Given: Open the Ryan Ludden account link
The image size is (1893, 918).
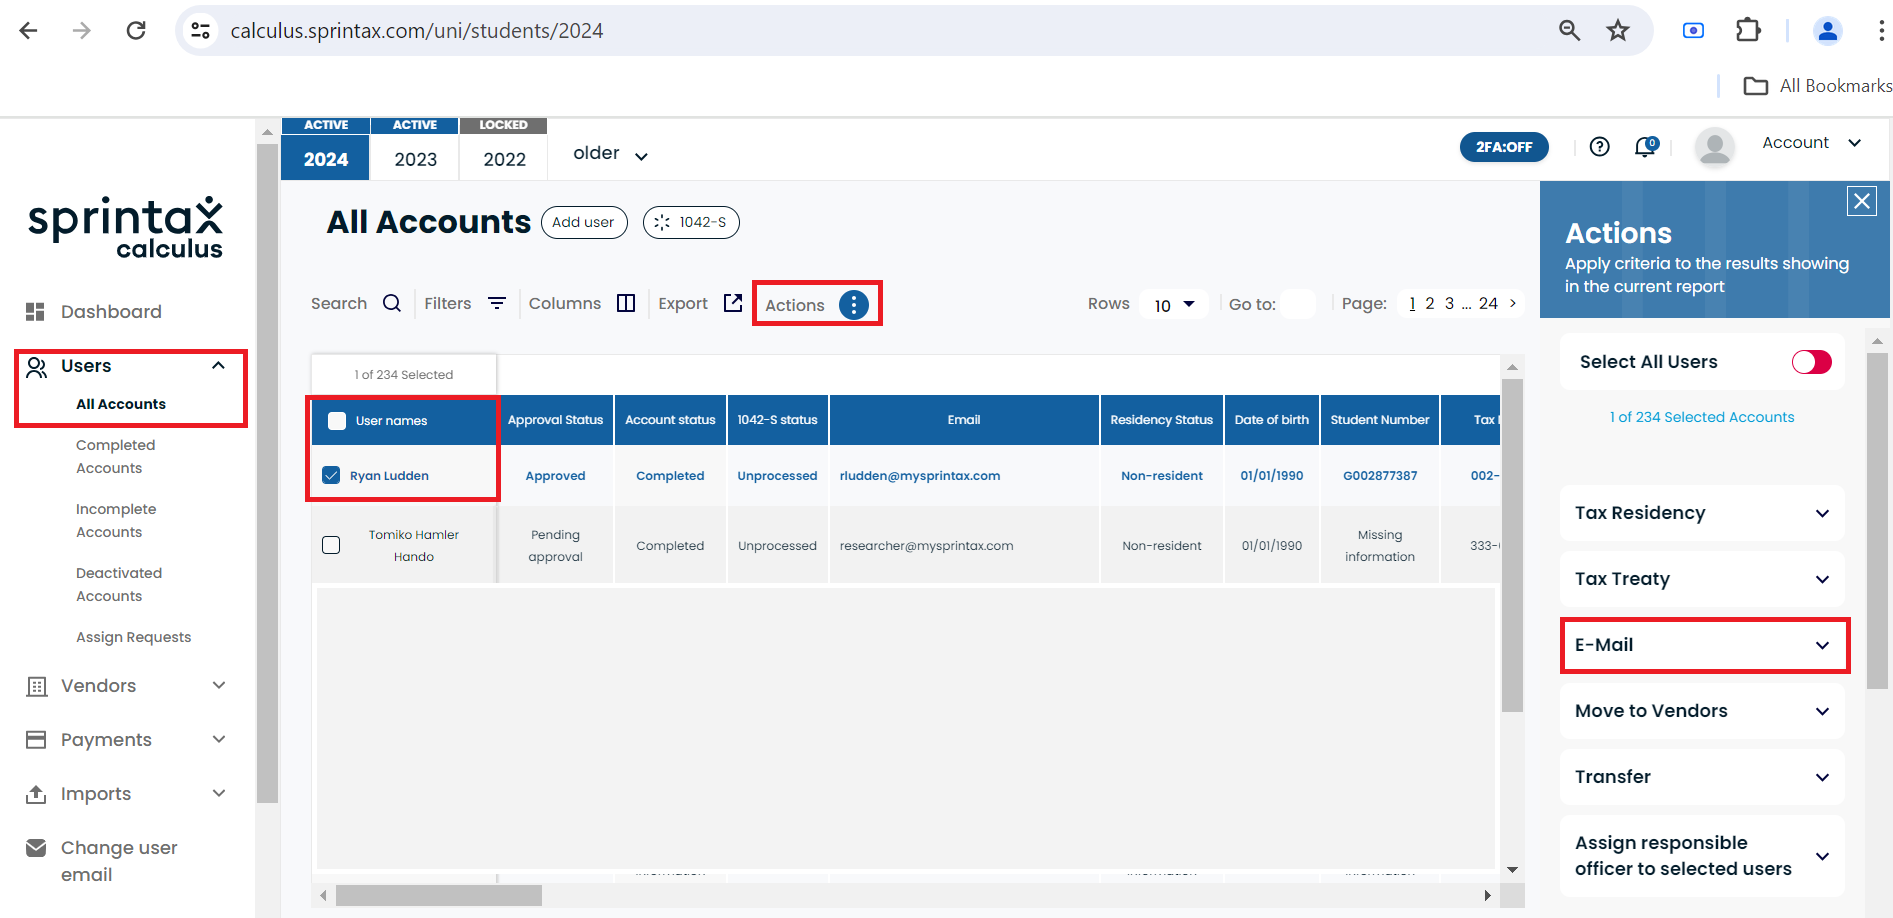Looking at the screenshot, I should click(389, 476).
